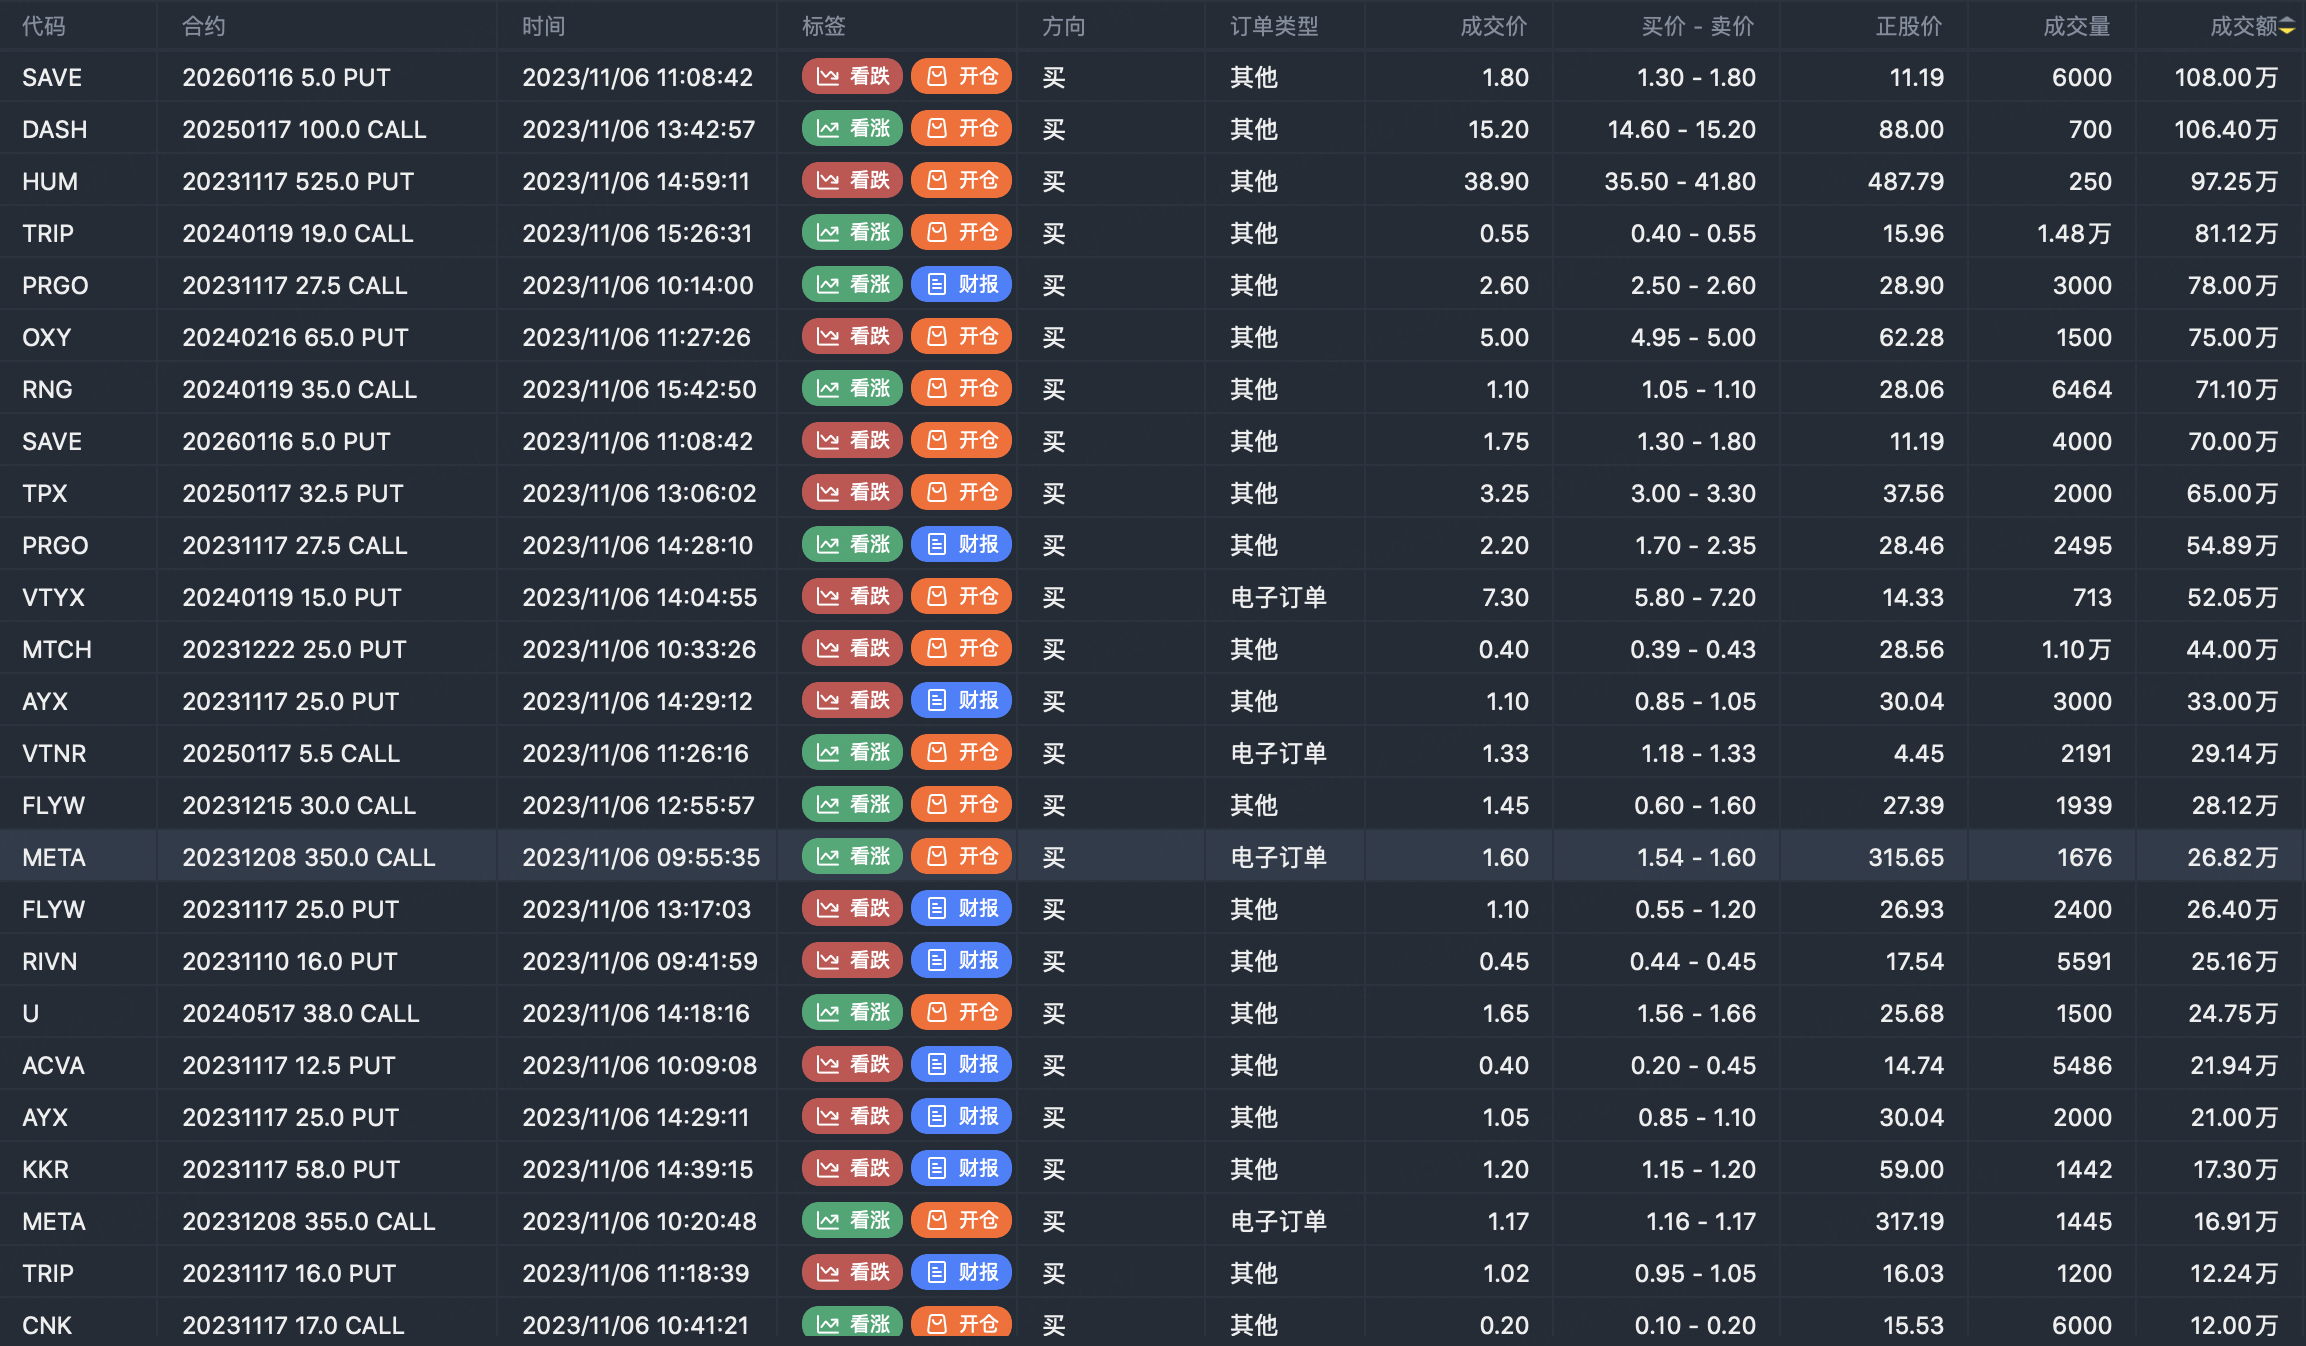
Task: Click 看涨 tag in CNK row
Action: tap(852, 1323)
